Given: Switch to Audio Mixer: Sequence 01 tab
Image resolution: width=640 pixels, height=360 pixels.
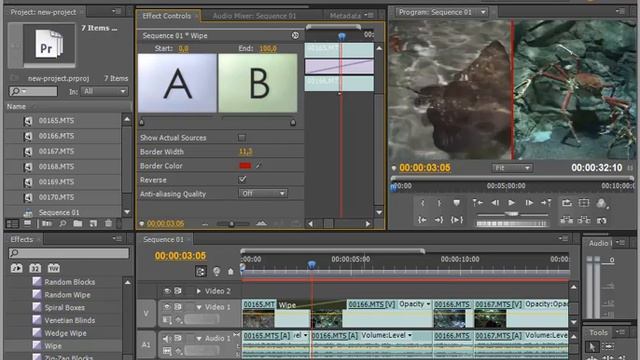Looking at the screenshot, I should (254, 16).
